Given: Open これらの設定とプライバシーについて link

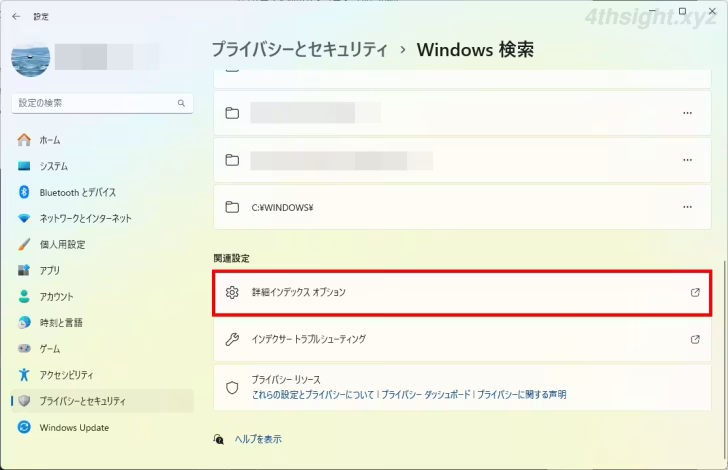Looking at the screenshot, I should [x=313, y=395].
